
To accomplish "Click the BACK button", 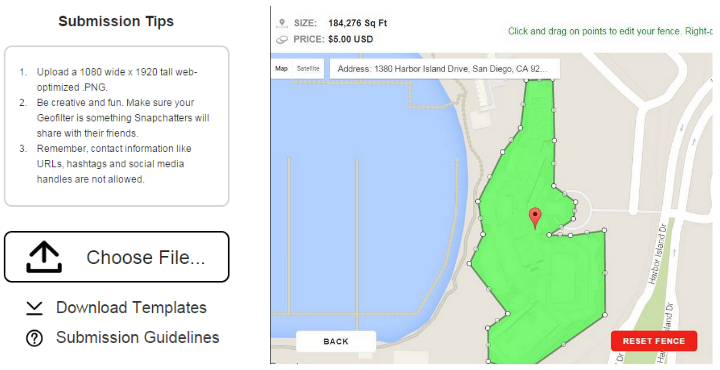I will [x=336, y=342].
